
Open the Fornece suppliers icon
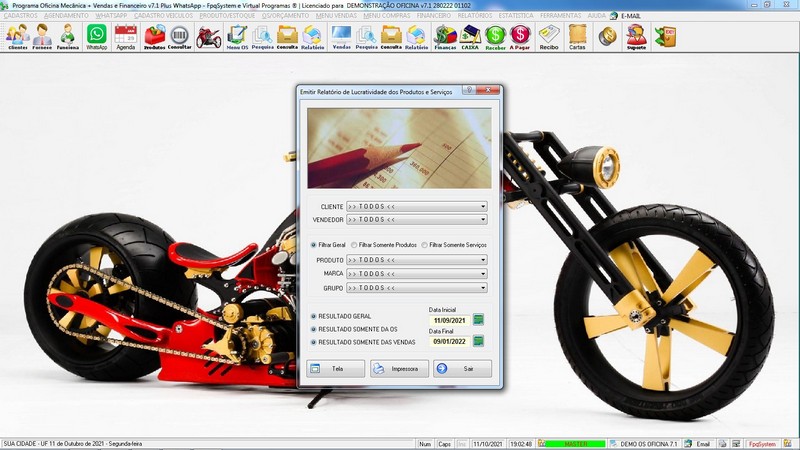(x=42, y=37)
